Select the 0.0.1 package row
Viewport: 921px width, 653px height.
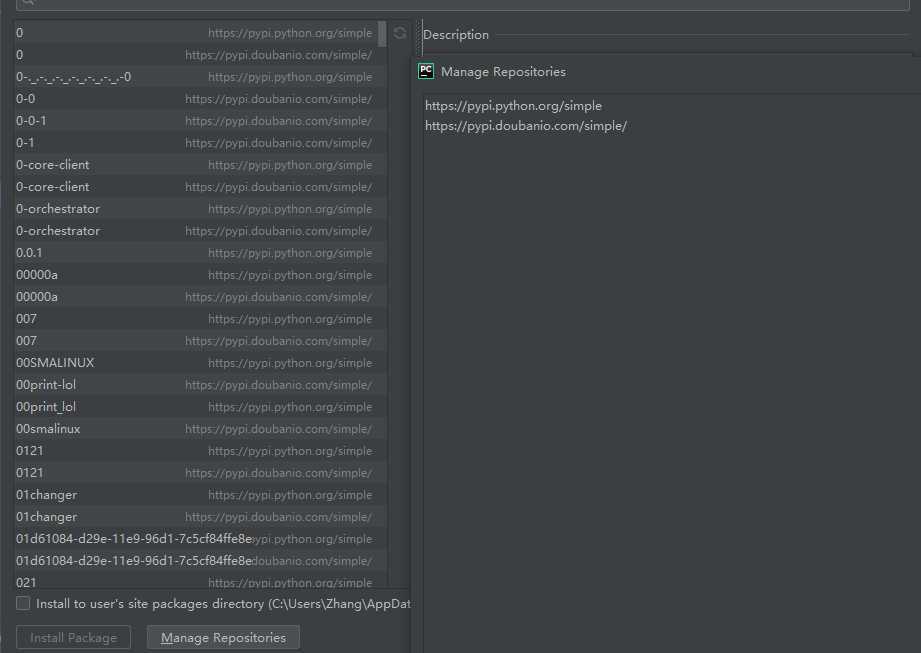click(200, 253)
